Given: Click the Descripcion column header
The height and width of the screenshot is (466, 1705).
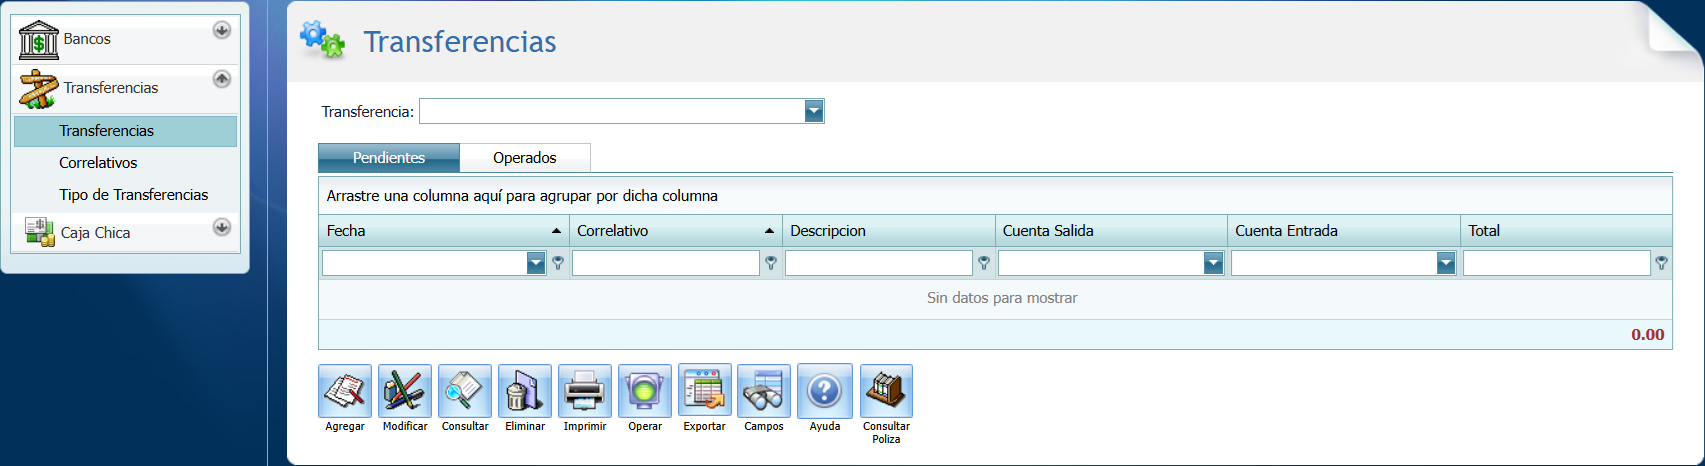Looking at the screenshot, I should click(889, 231).
